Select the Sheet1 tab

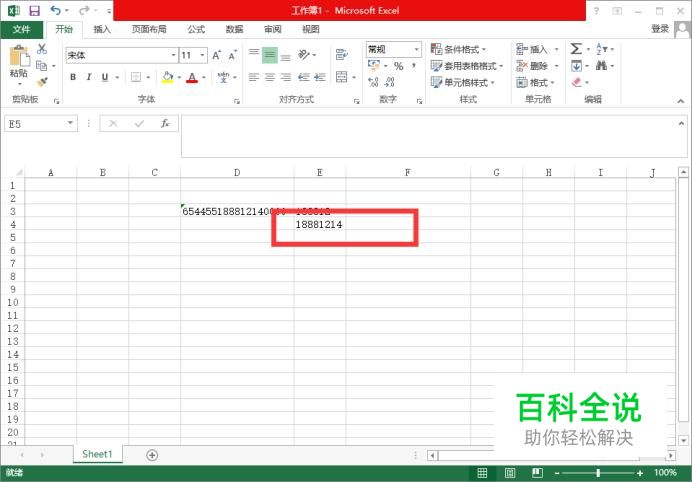pyautogui.click(x=98, y=454)
